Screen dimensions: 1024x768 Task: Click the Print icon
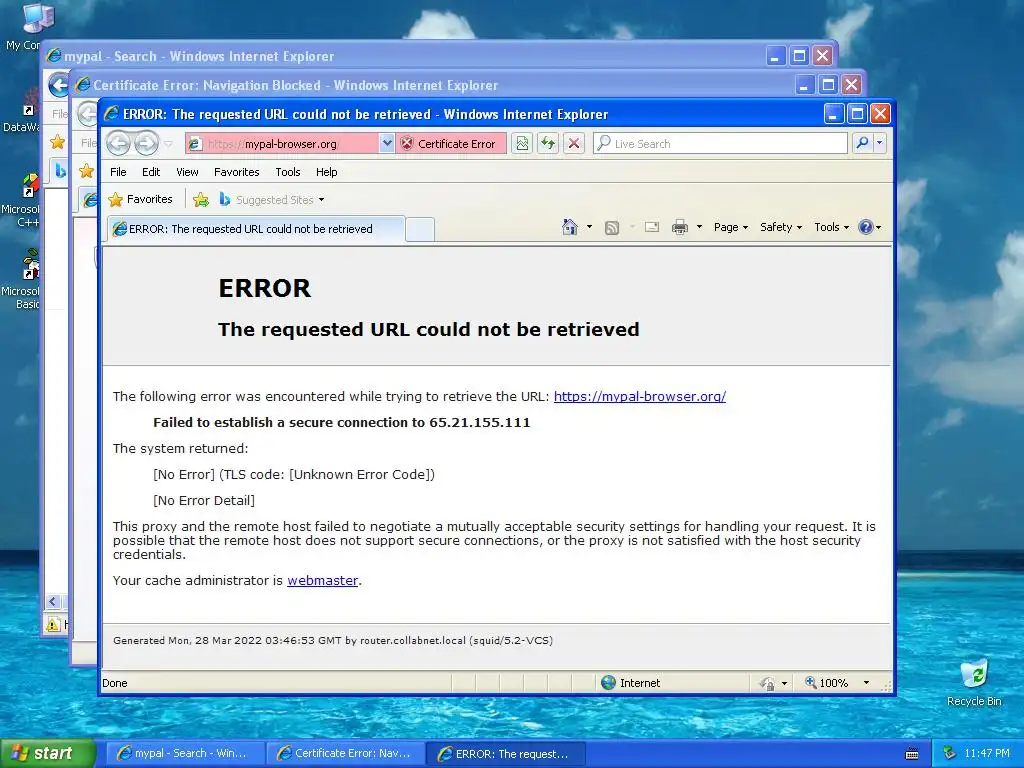coord(680,227)
